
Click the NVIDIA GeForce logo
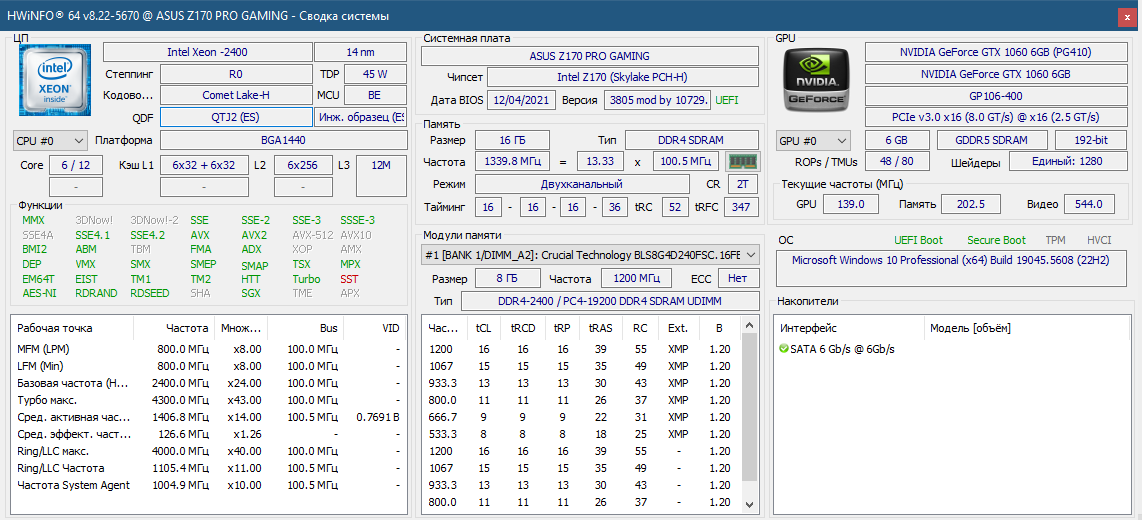(818, 80)
